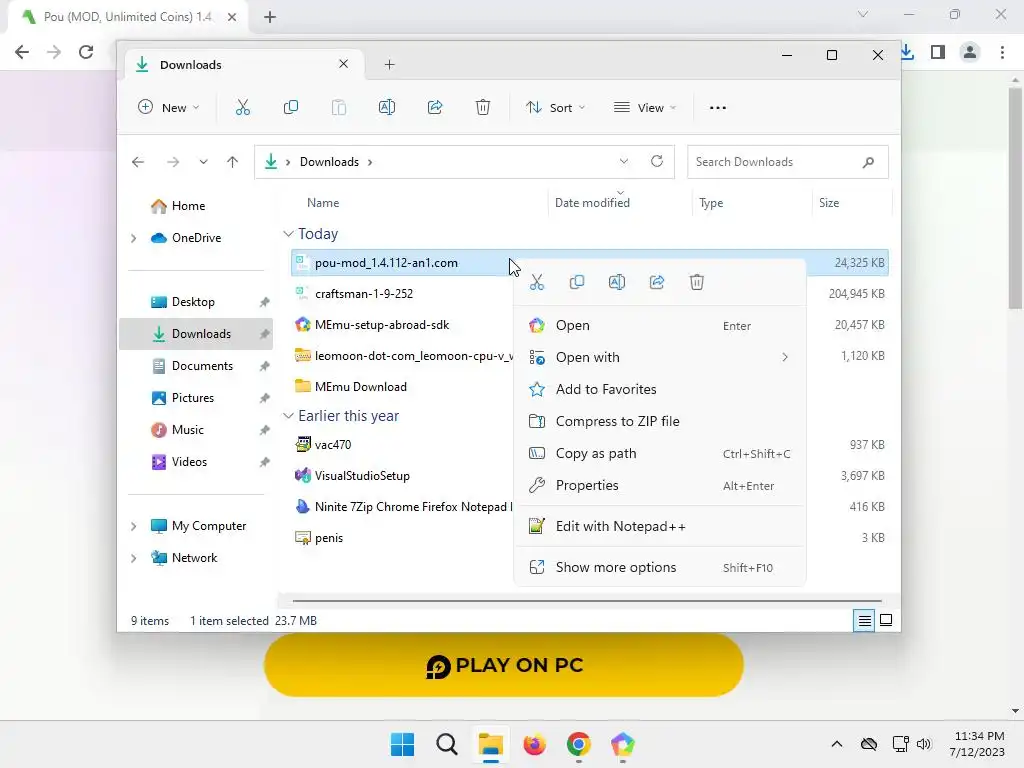
Task: Click the Delete icon in context menu
Action: pos(697,282)
